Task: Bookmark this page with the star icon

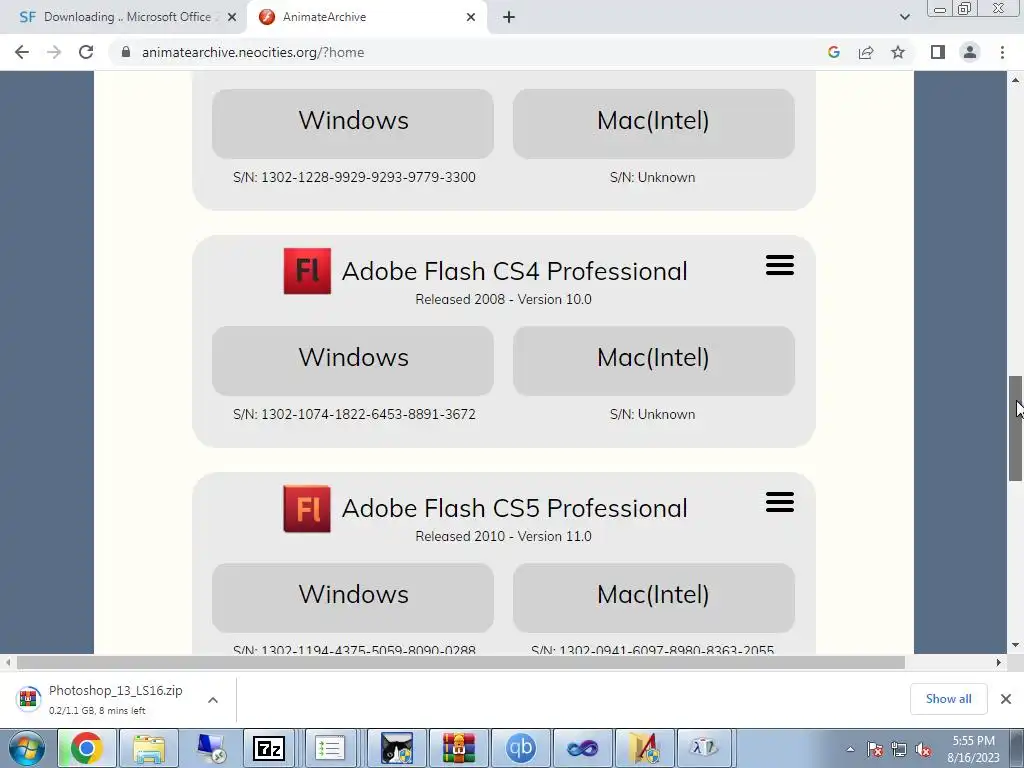Action: pos(898,52)
